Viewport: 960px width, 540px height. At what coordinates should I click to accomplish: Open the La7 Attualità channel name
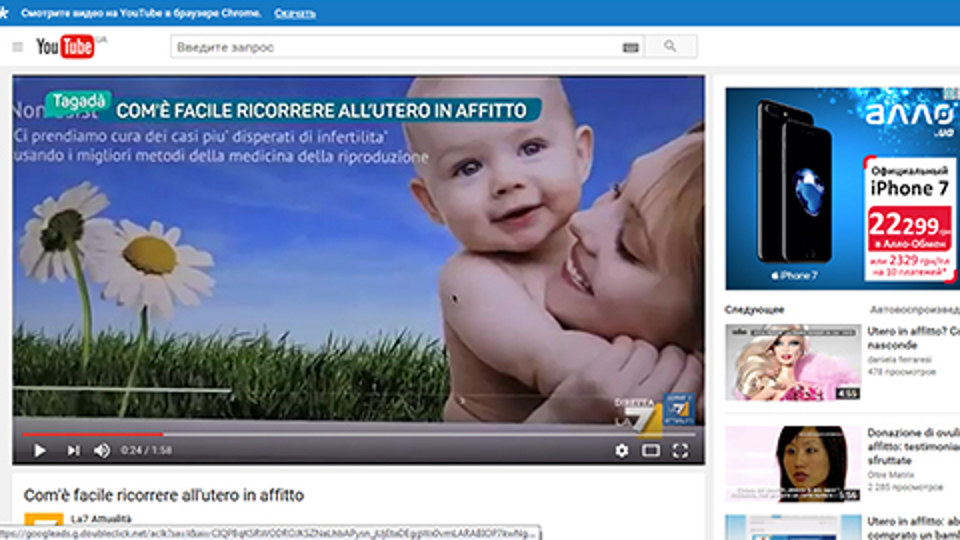tap(101, 519)
